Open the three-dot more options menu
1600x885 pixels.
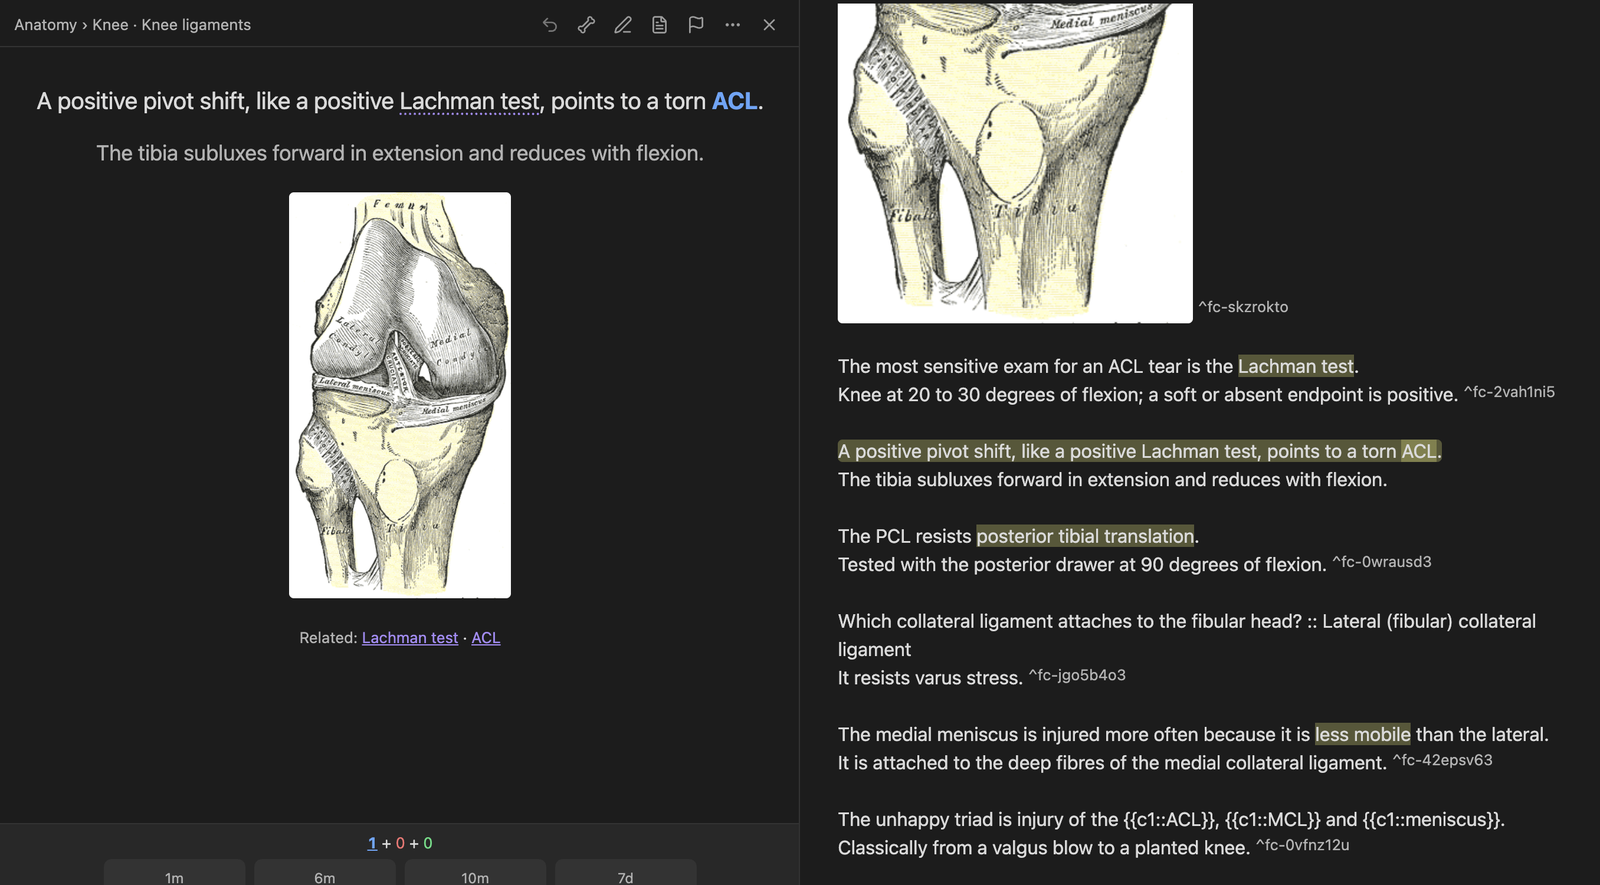(x=733, y=25)
